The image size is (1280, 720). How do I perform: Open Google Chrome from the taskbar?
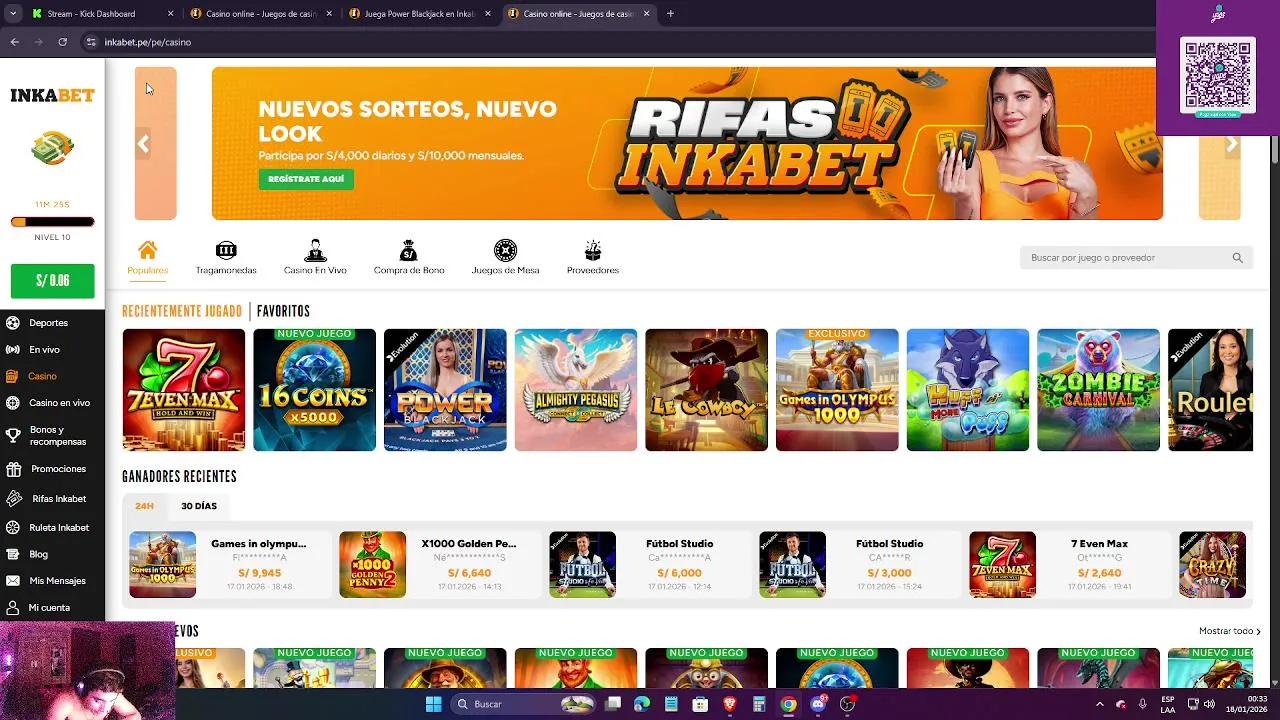(x=788, y=704)
